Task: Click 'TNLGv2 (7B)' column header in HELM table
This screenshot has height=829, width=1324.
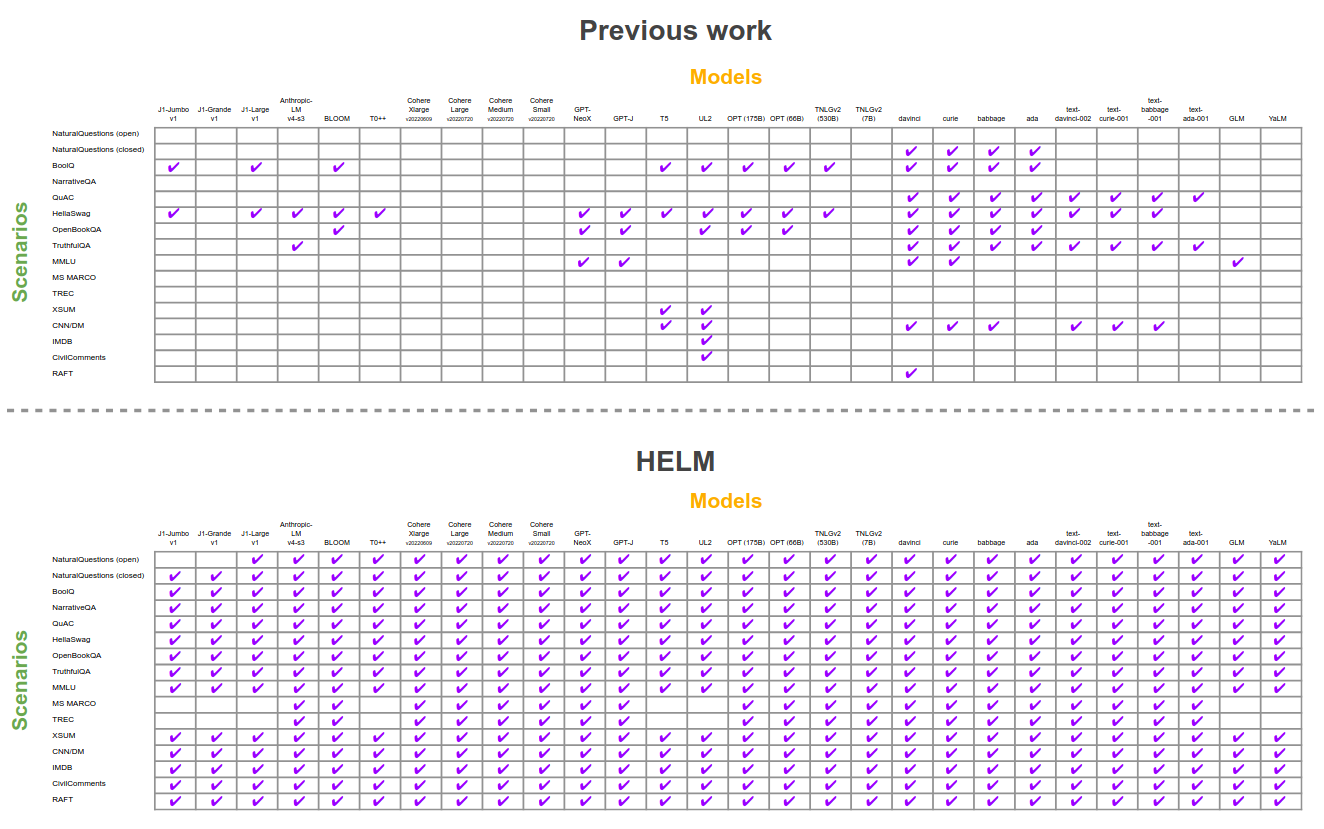Action: (868, 538)
